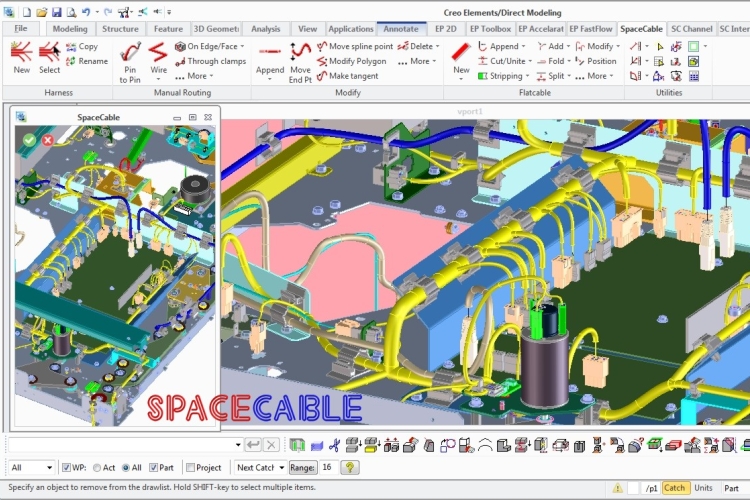Image resolution: width=750 pixels, height=500 pixels.
Task: Click the New document icon
Action: [x=27, y=12]
